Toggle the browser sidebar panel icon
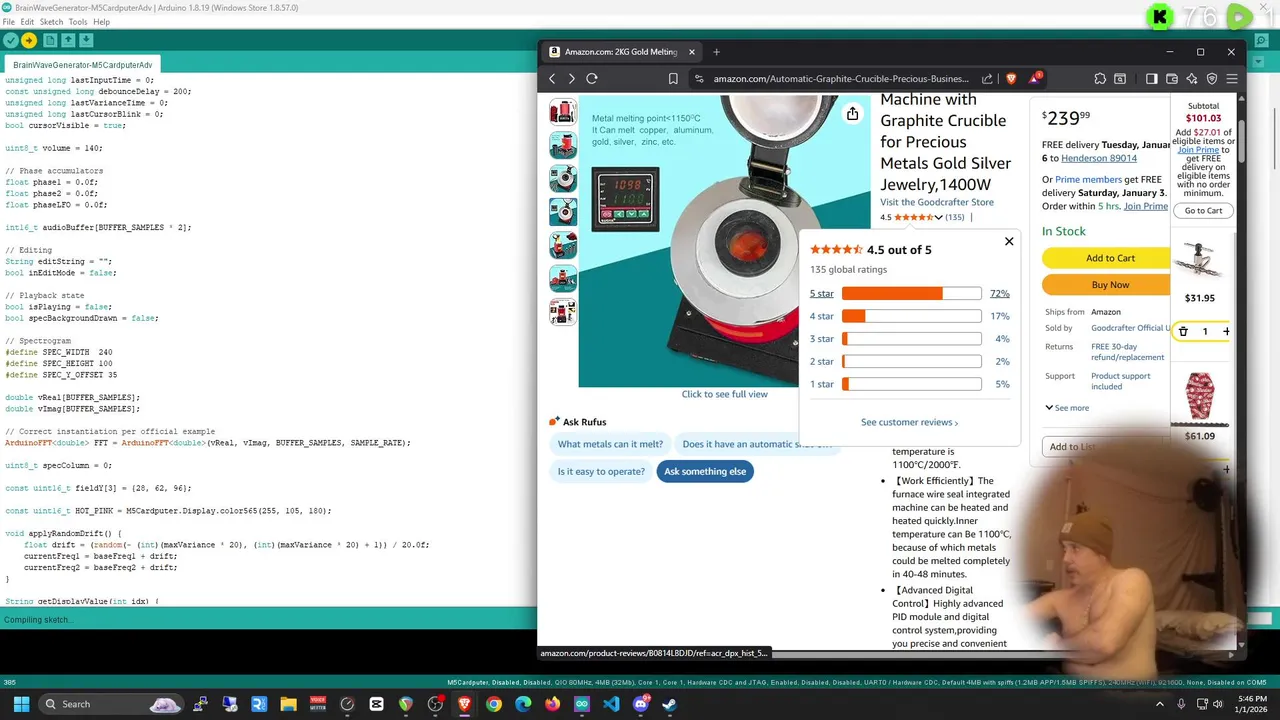 tap(1151, 79)
